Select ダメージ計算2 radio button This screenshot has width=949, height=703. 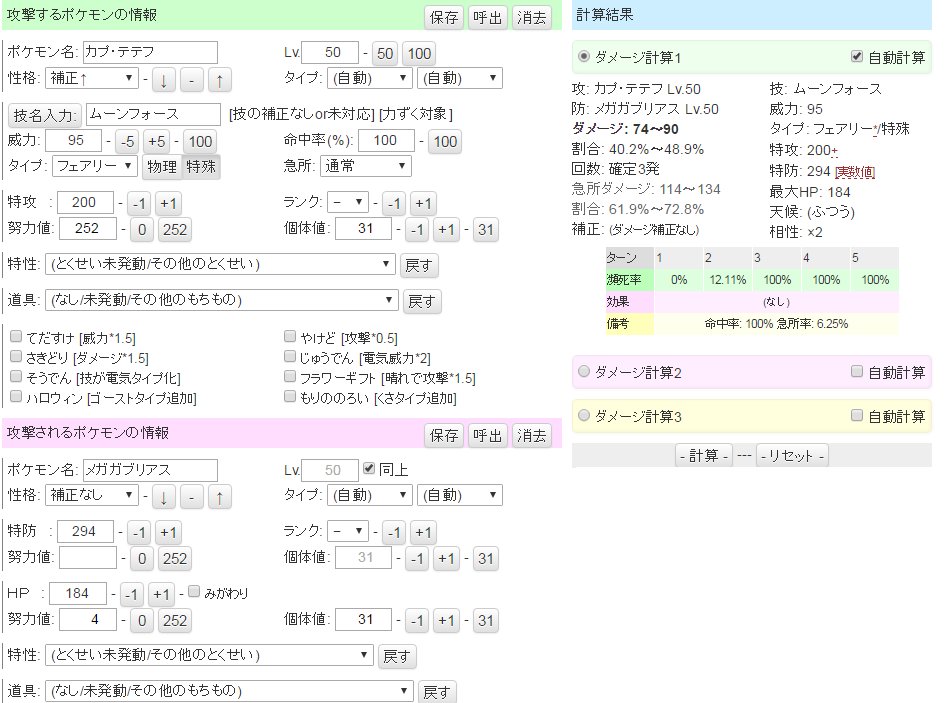(583, 371)
